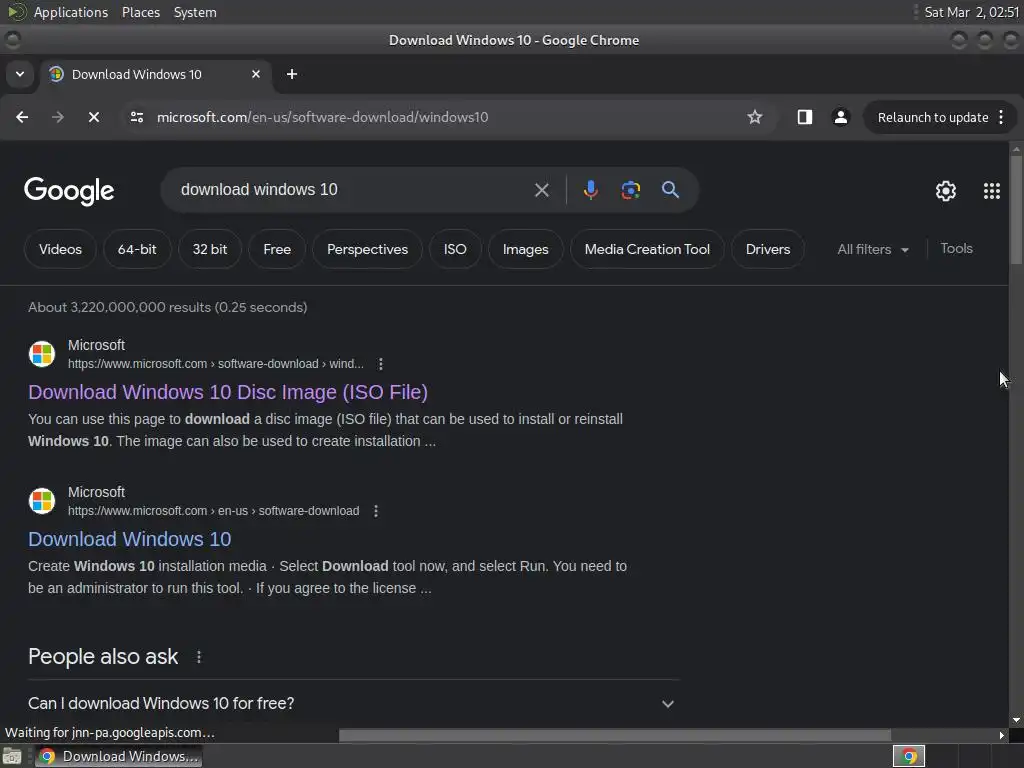Click the 'About 3,220,000,000 results' text
This screenshot has width=1024, height=768.
[167, 307]
